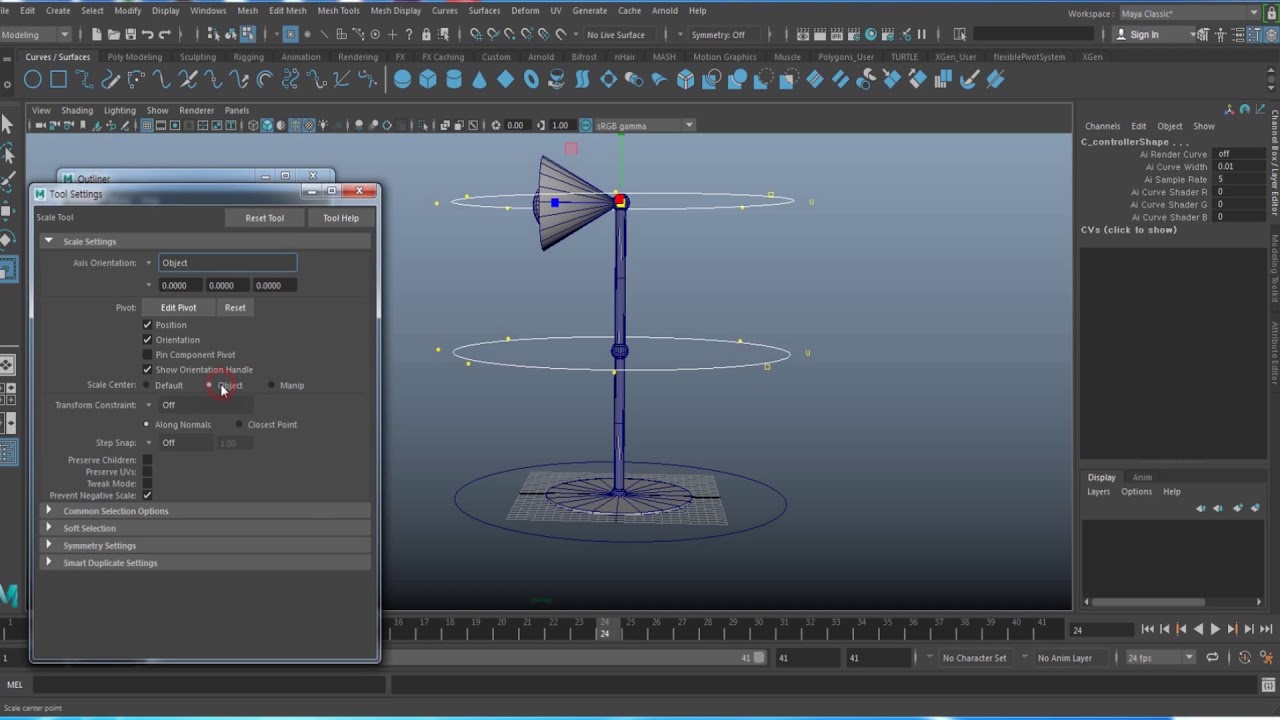Click the Reset Tool button

[x=264, y=218]
